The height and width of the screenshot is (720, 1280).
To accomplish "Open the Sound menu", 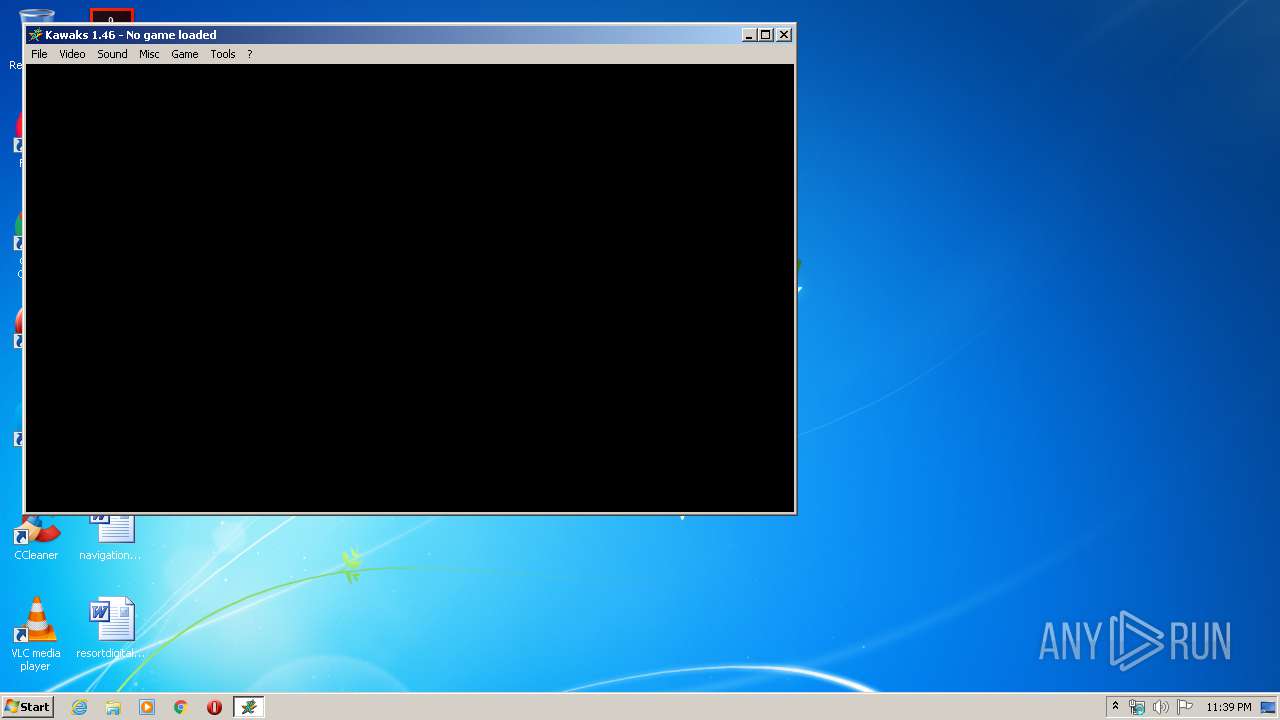I will [112, 54].
